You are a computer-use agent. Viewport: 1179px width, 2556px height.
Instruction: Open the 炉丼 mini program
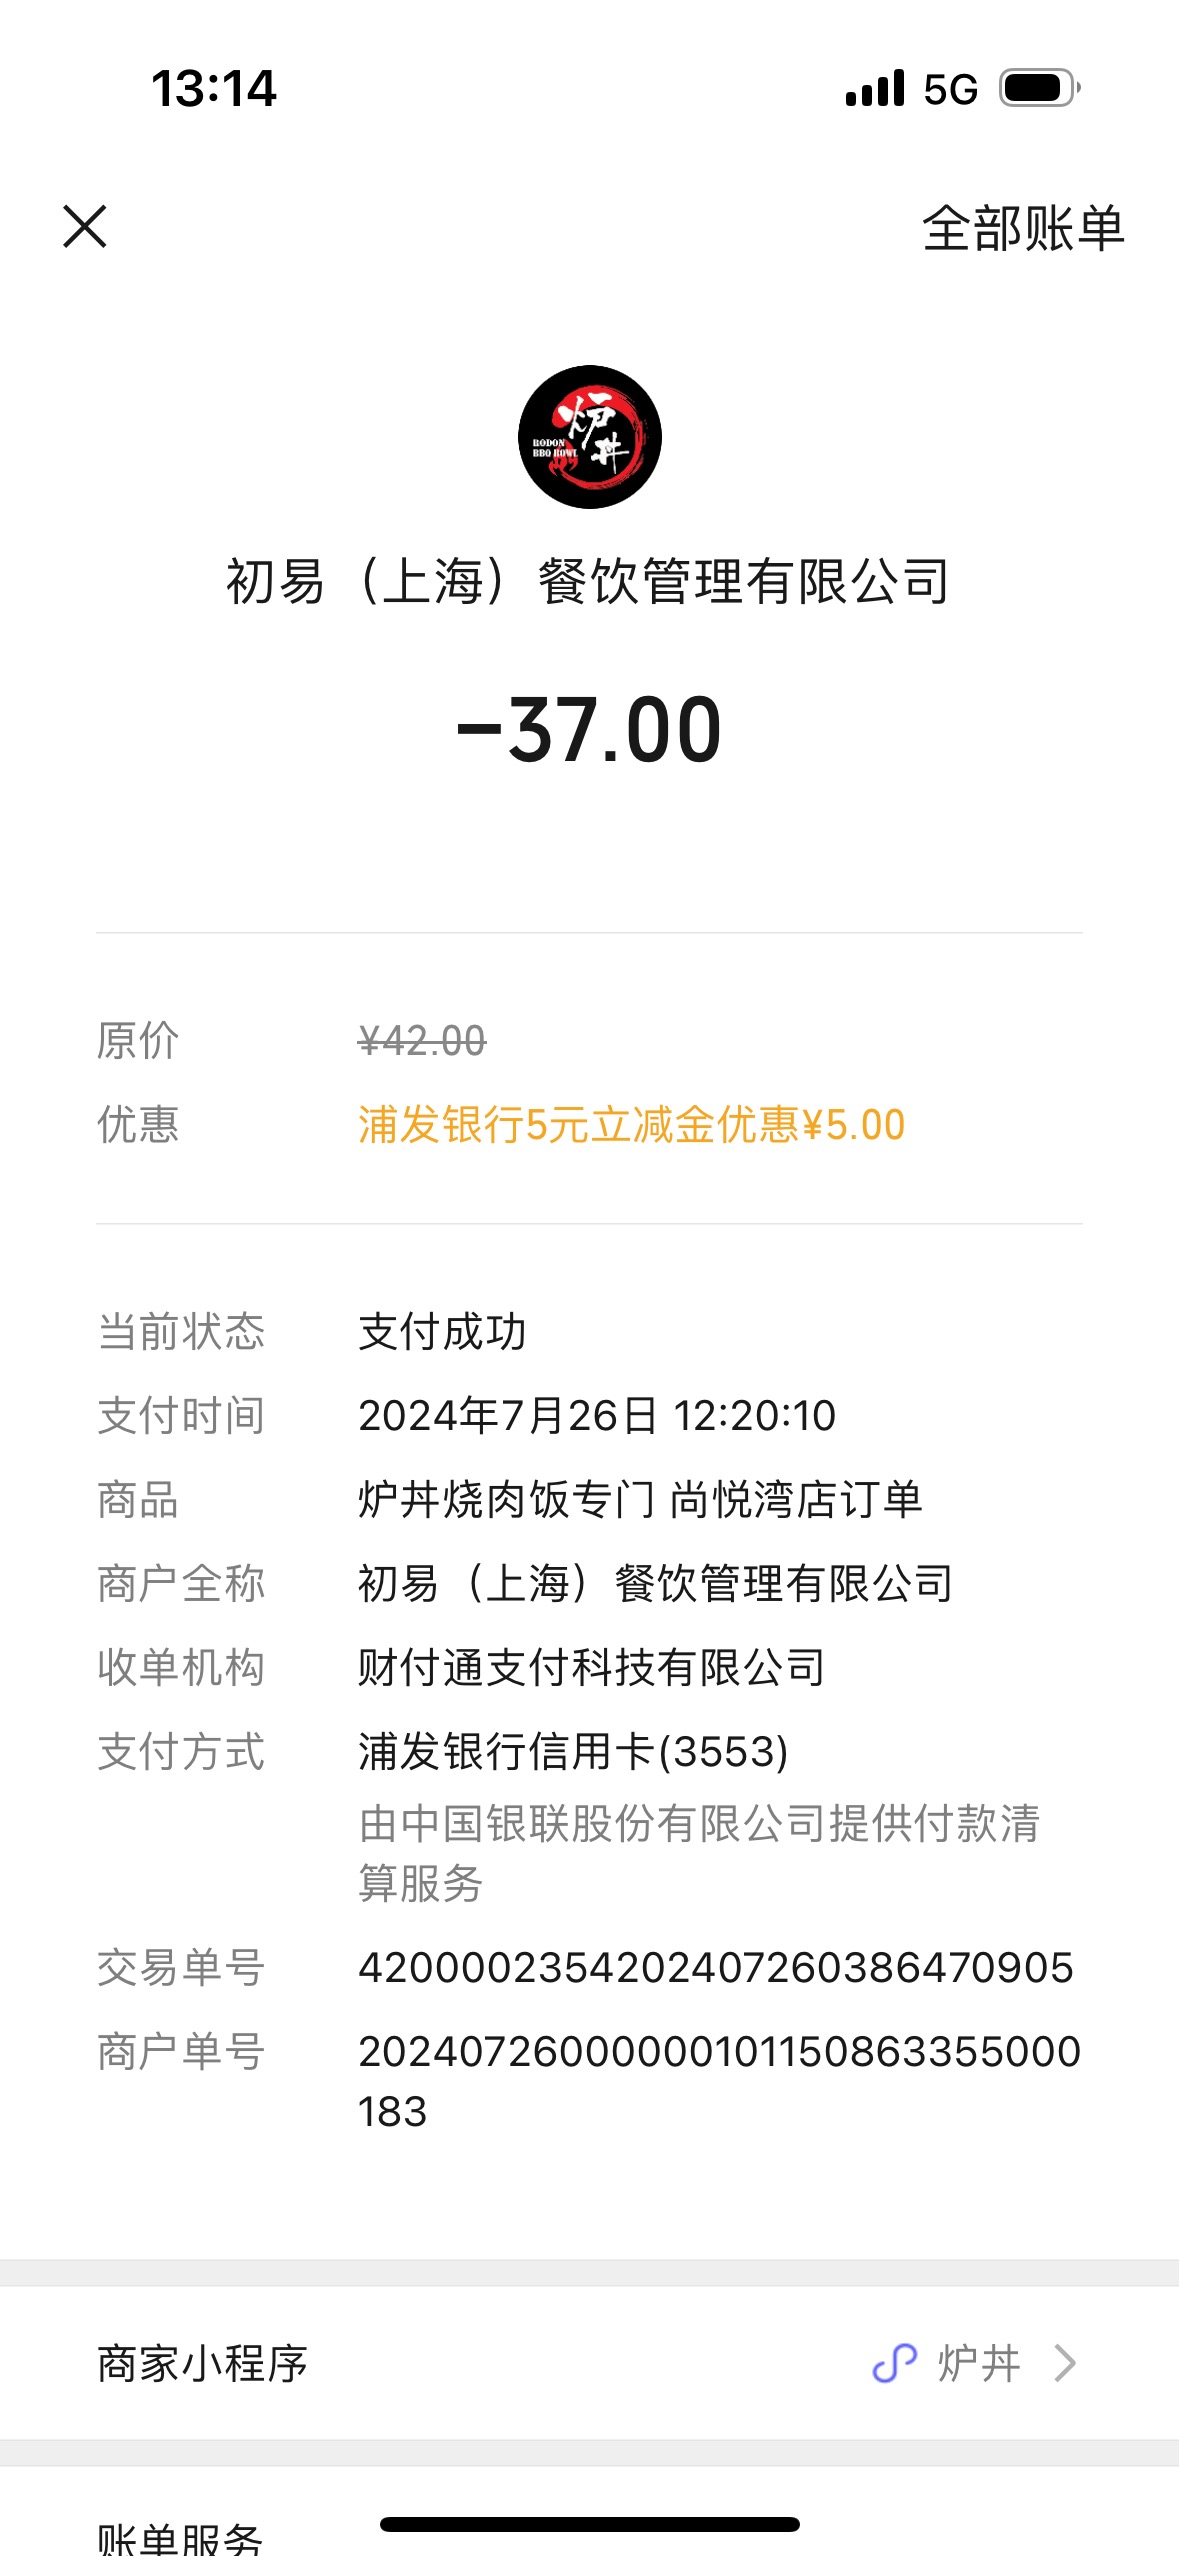click(979, 2364)
